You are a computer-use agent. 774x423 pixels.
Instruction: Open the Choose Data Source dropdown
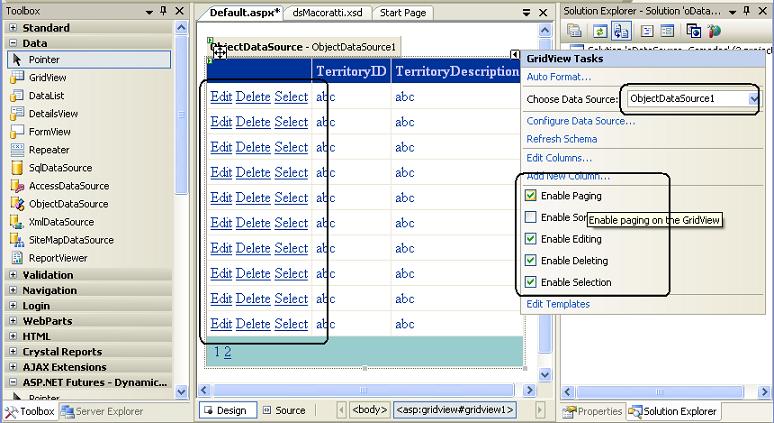tap(754, 99)
